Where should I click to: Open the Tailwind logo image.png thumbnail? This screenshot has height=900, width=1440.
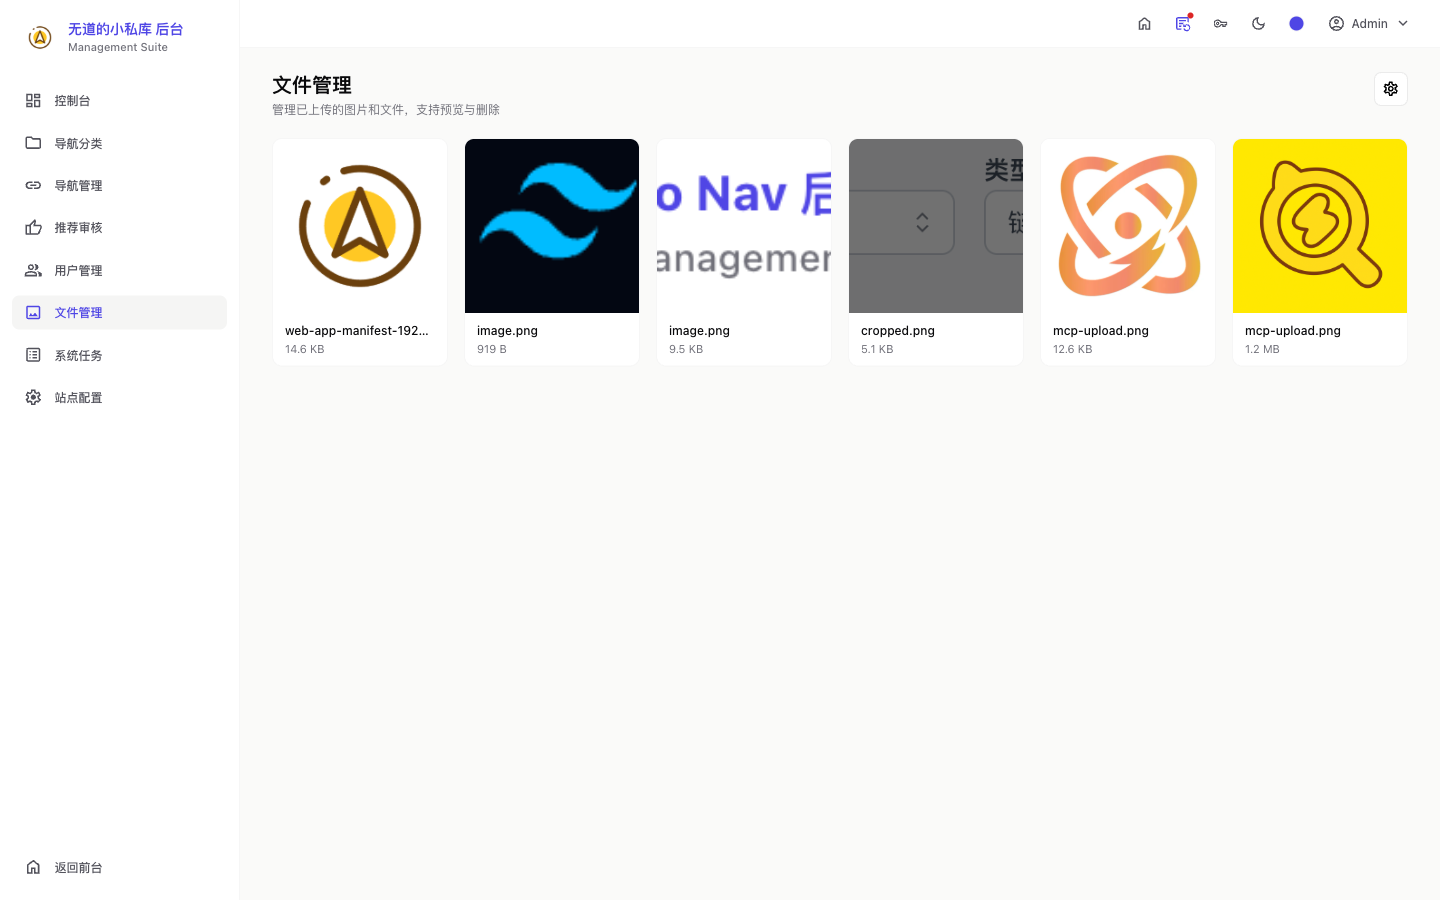[x=552, y=226]
